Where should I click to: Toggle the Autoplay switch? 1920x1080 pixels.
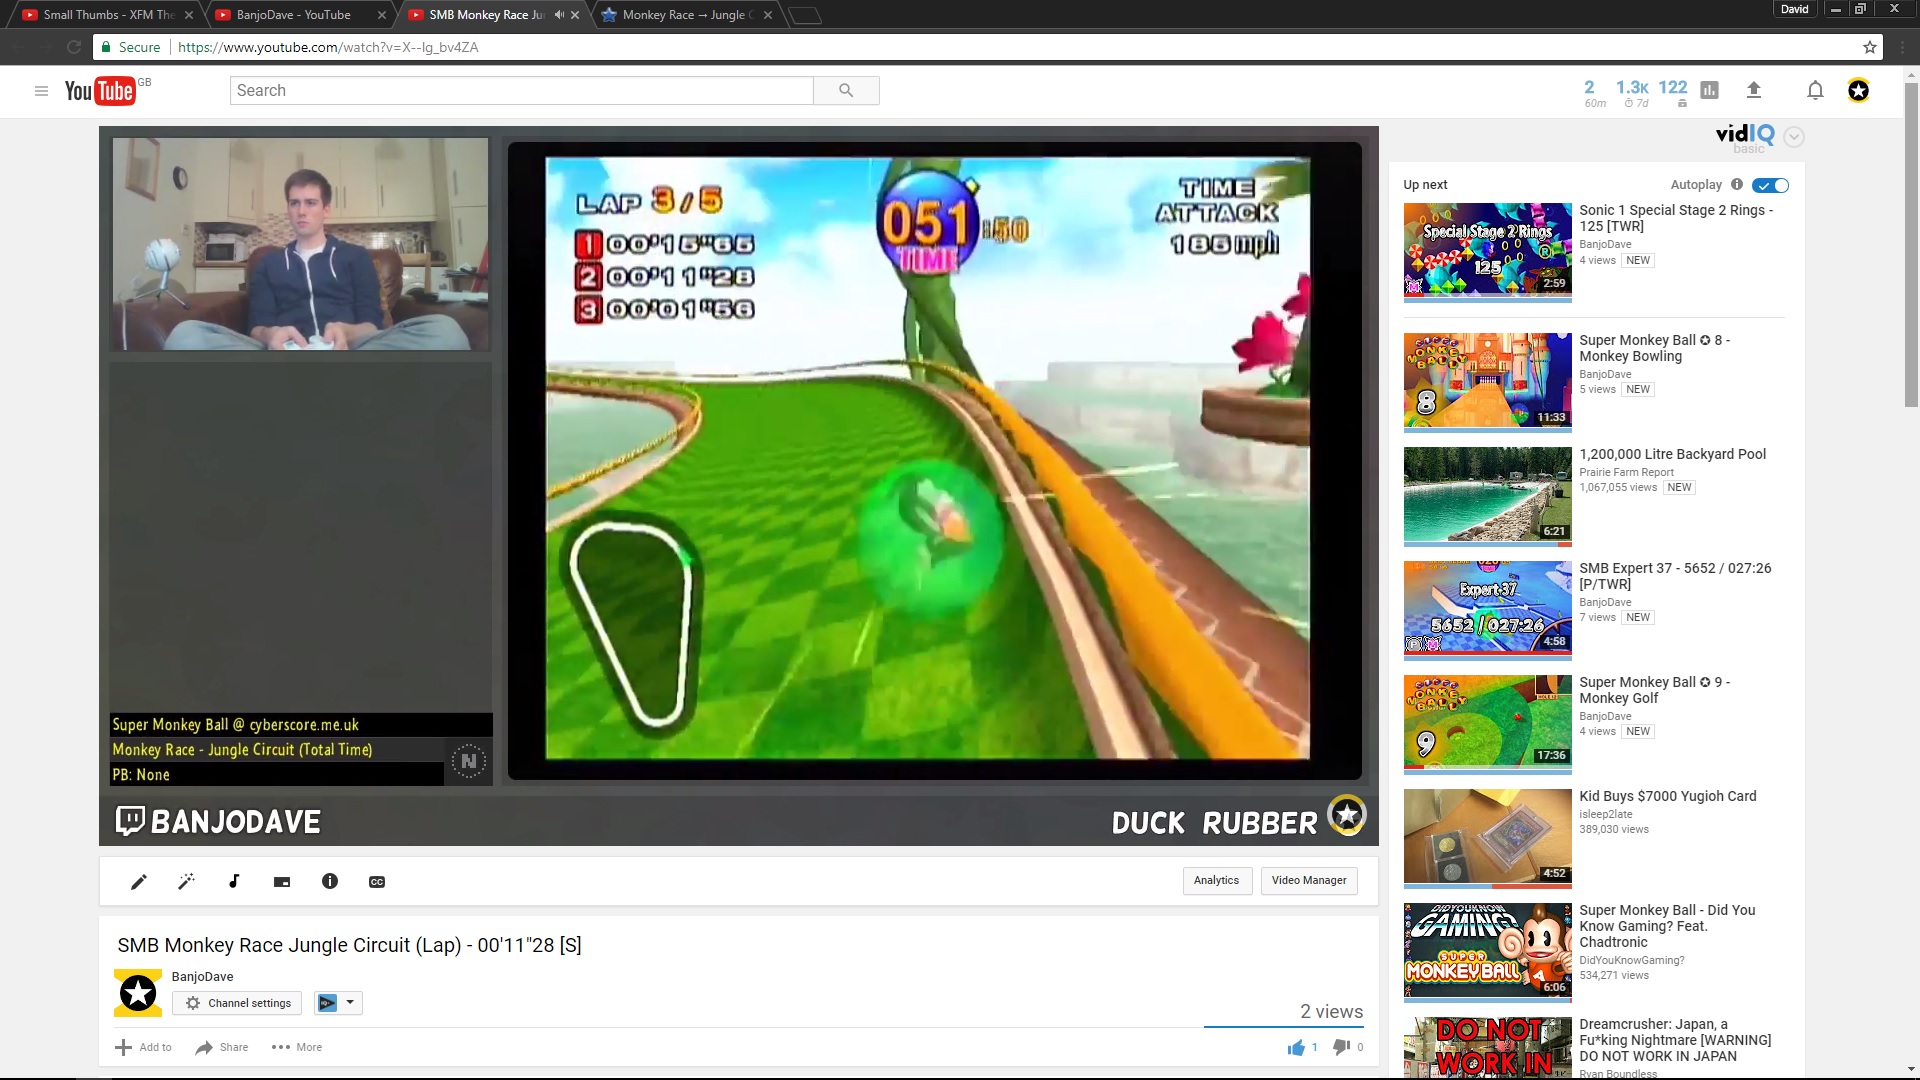1771,185
